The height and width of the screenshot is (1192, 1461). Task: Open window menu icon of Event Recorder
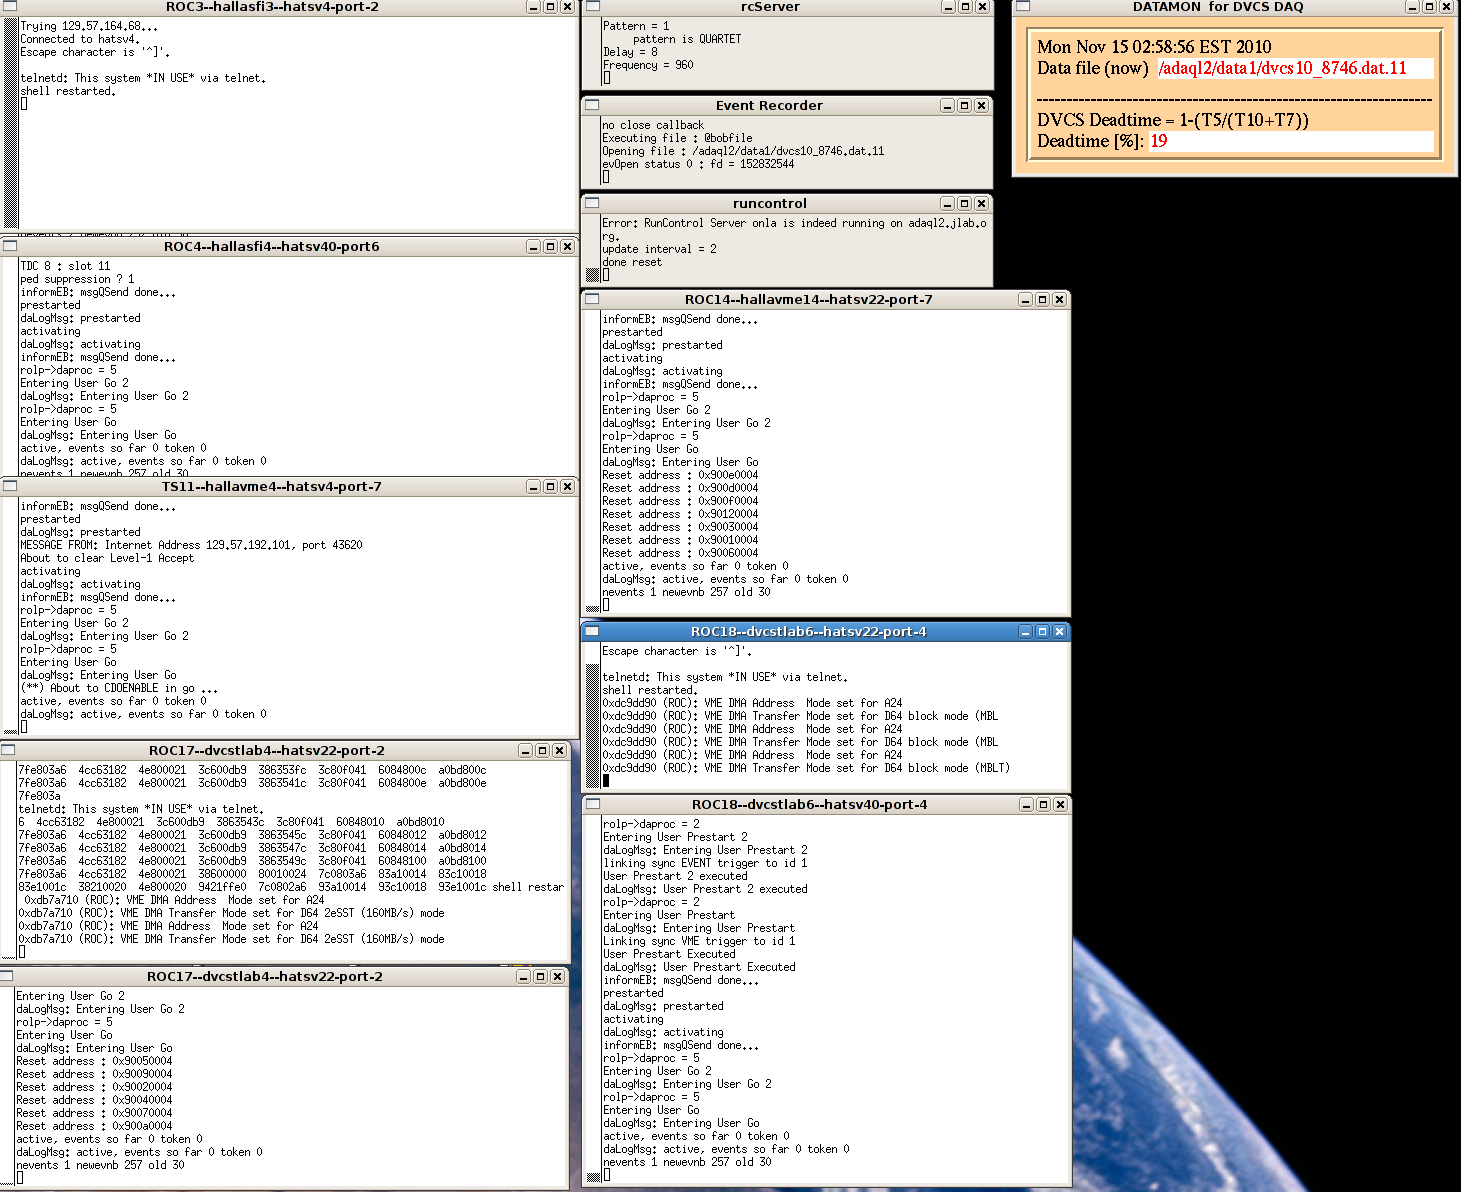[x=592, y=105]
